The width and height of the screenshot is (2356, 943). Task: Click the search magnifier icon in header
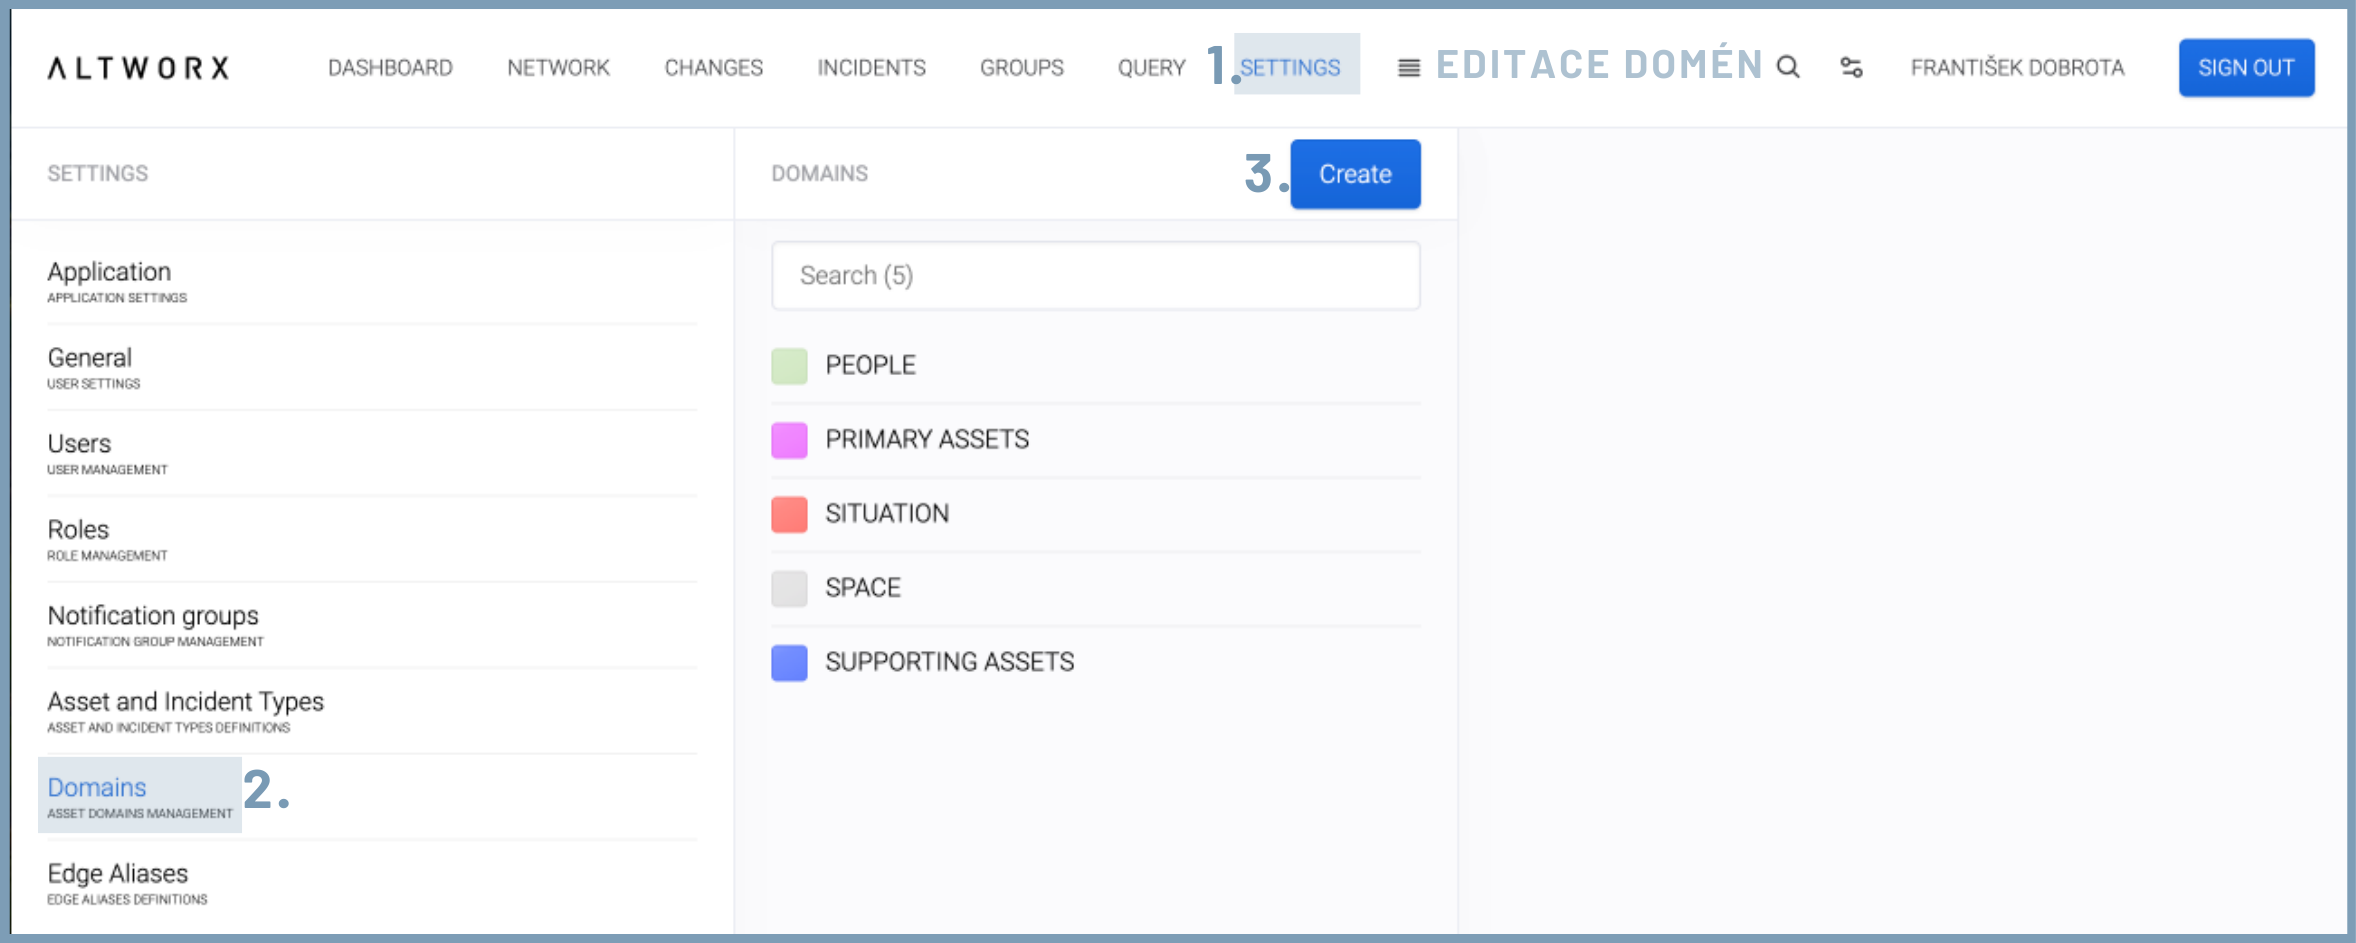1788,67
